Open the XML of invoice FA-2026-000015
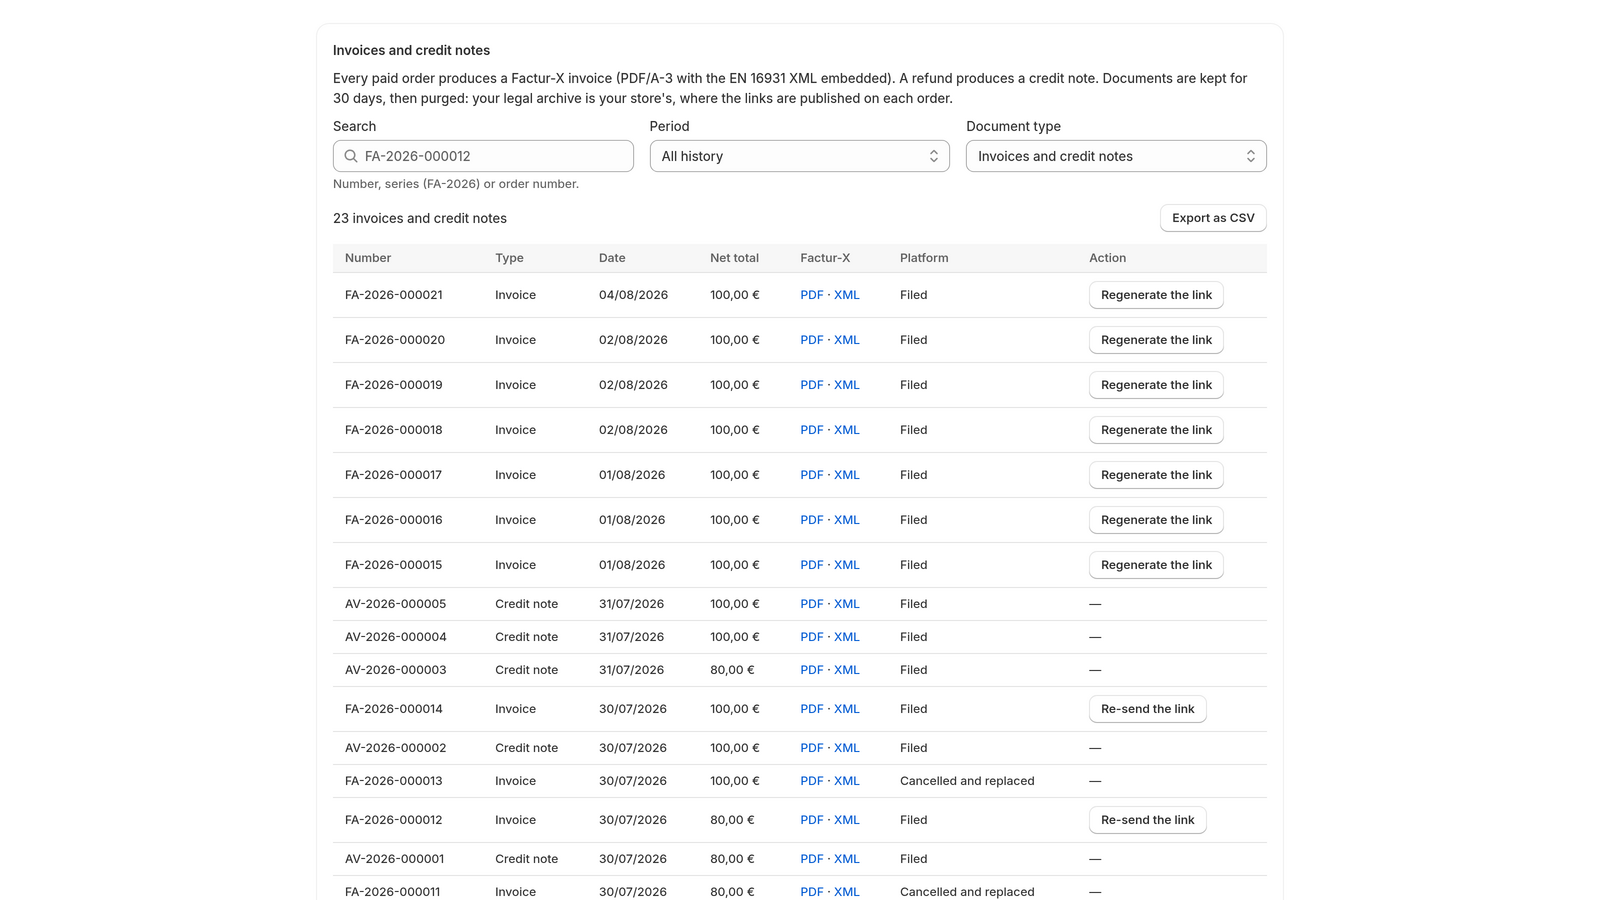 click(846, 565)
